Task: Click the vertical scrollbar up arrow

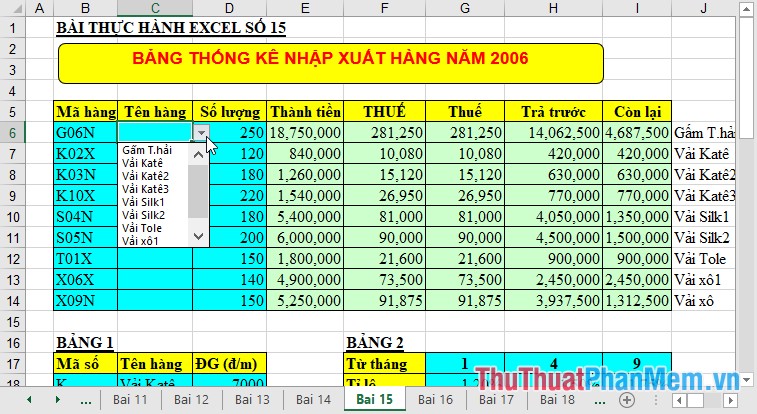Action: pyautogui.click(x=746, y=7)
